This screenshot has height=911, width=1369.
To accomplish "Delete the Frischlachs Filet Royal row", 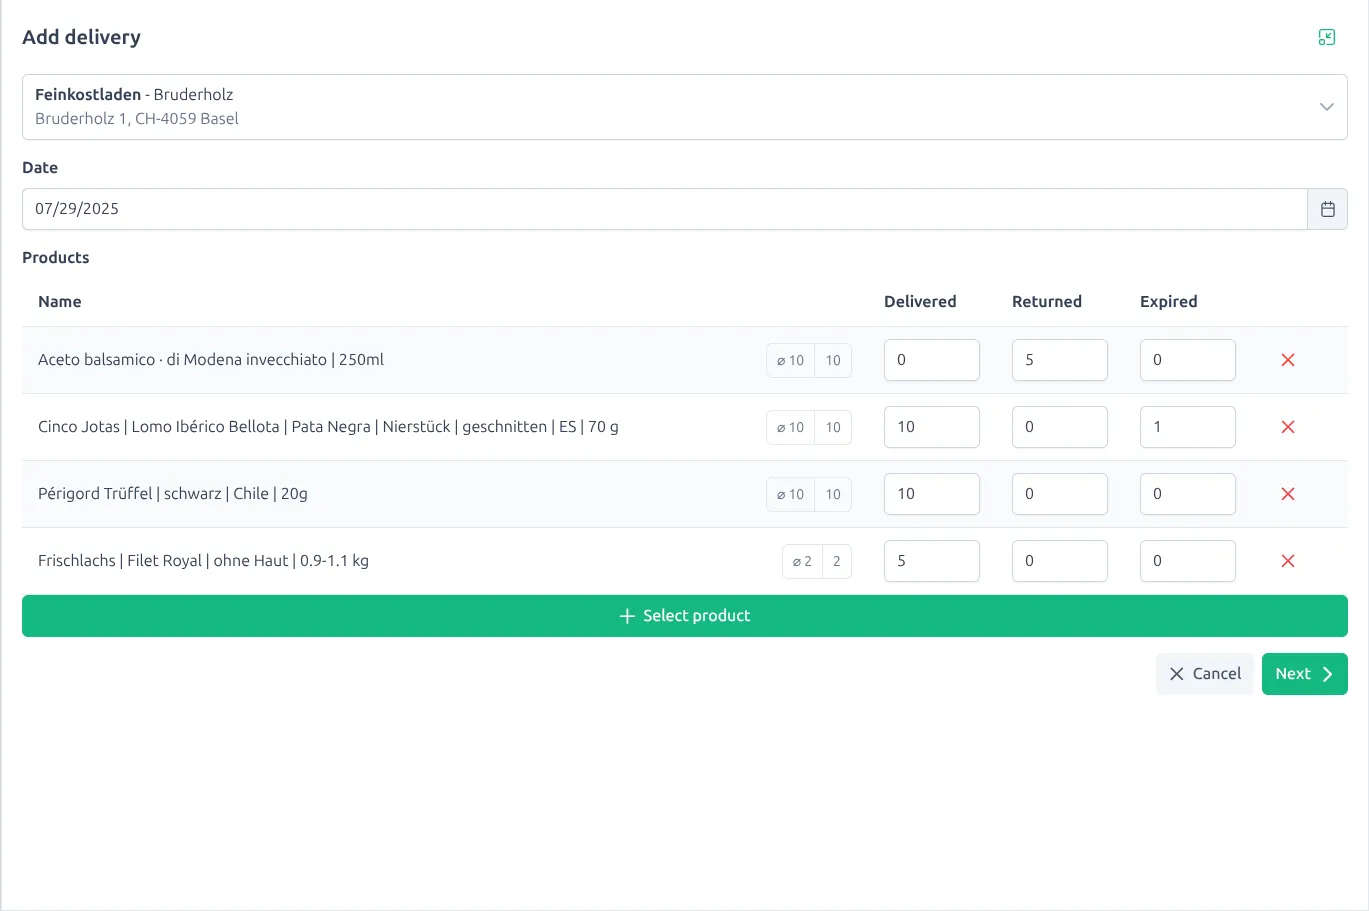I will [x=1287, y=561].
